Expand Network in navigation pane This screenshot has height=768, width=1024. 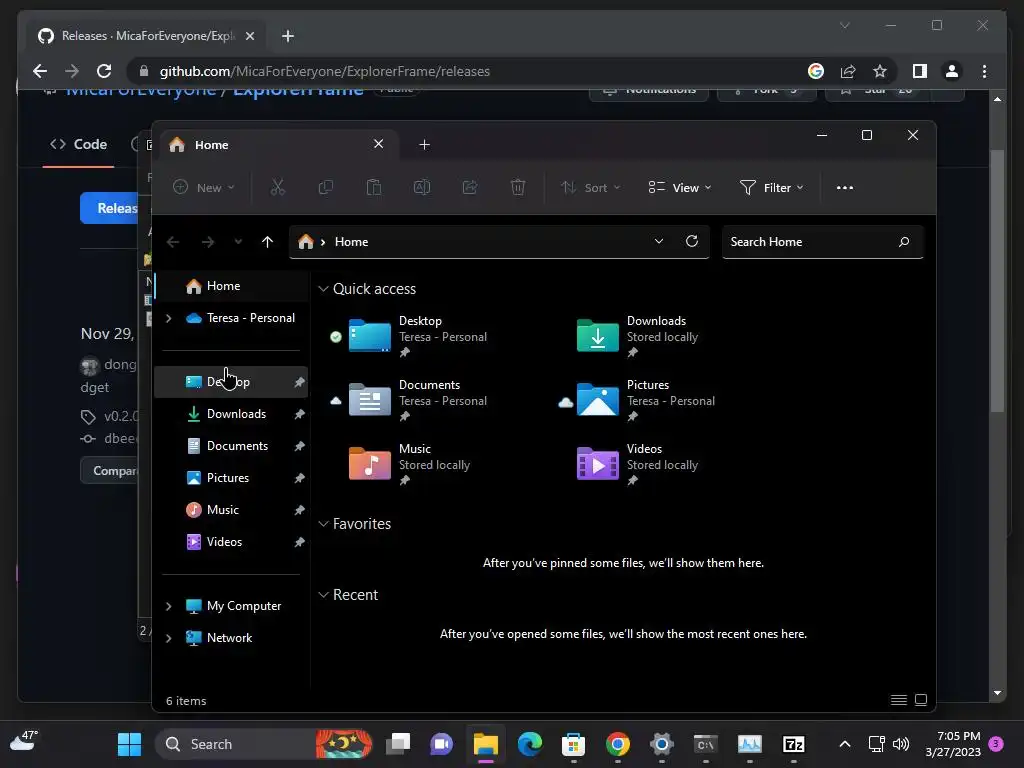click(x=168, y=638)
